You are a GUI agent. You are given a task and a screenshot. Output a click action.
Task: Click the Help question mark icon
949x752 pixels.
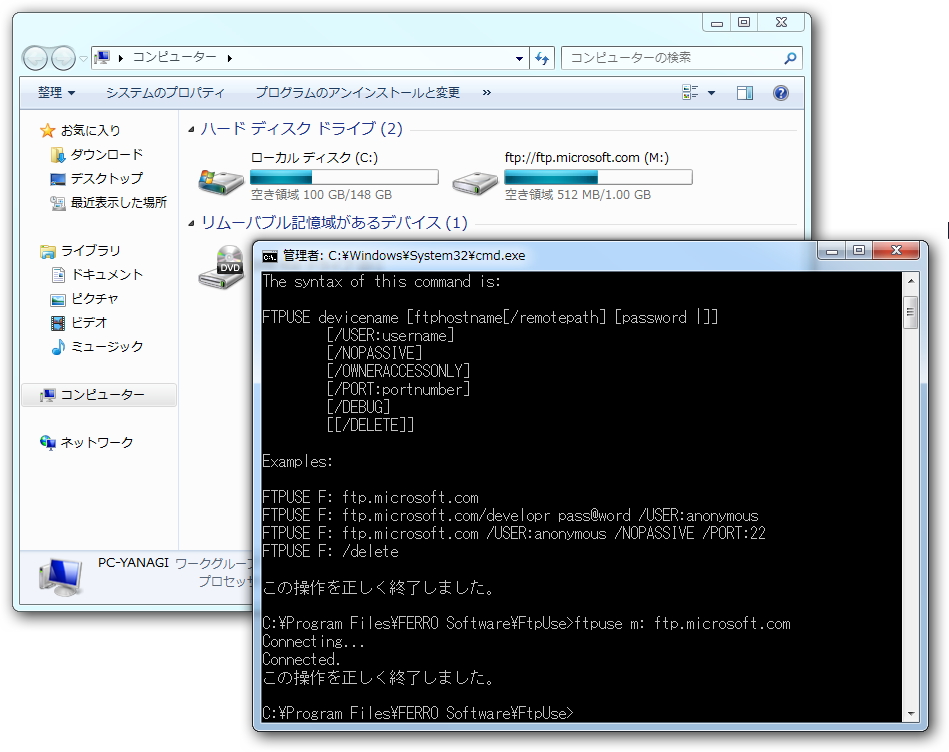pos(781,93)
